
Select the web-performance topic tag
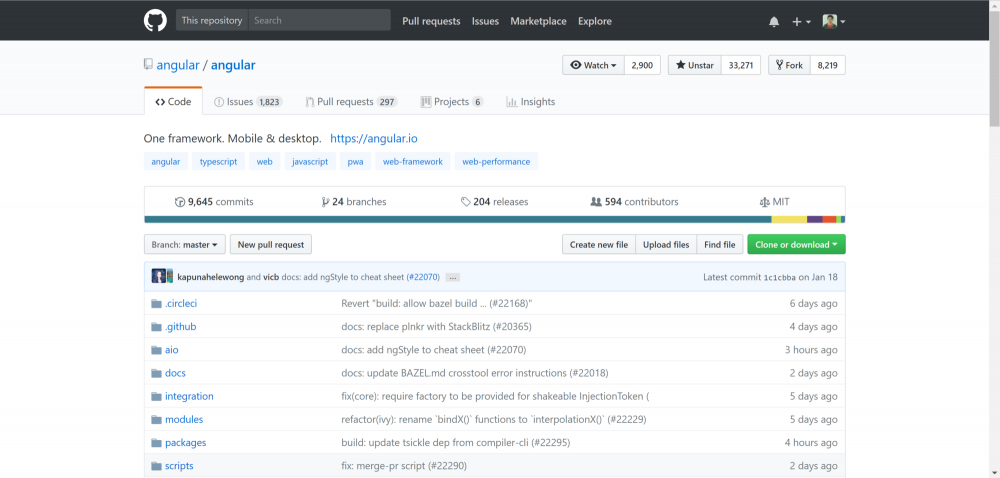point(496,162)
